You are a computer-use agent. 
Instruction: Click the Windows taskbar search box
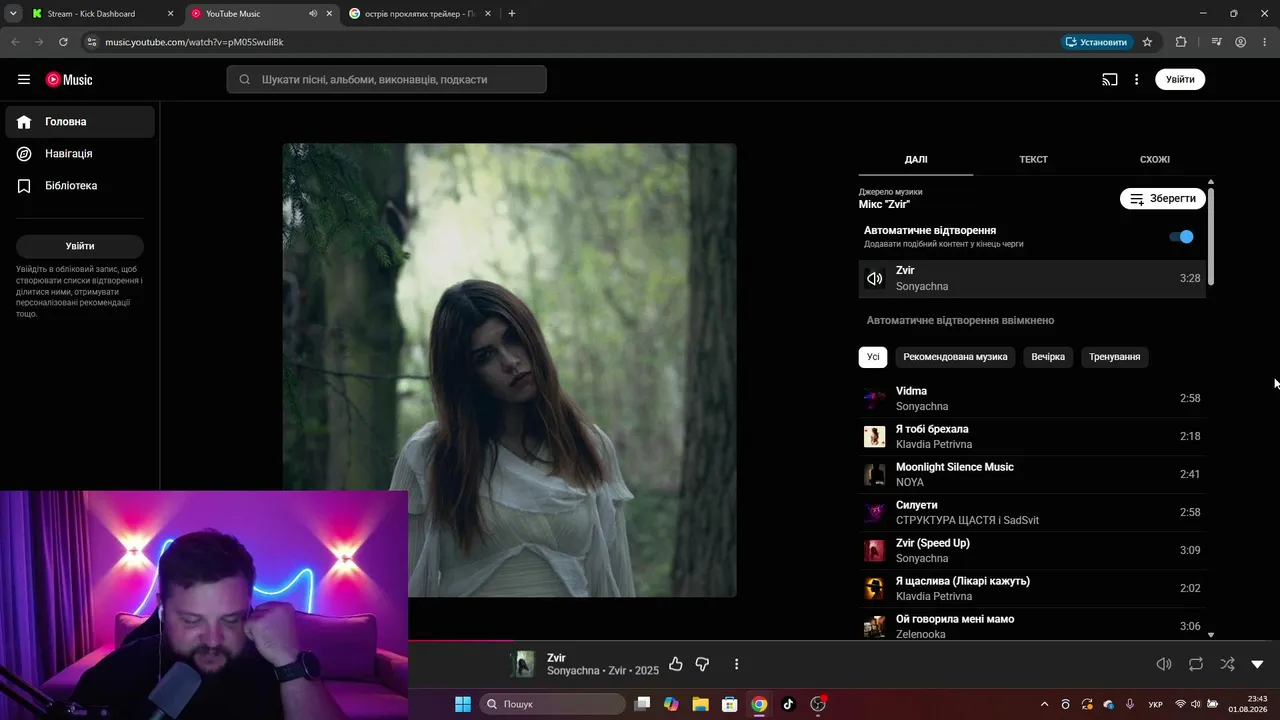point(553,704)
